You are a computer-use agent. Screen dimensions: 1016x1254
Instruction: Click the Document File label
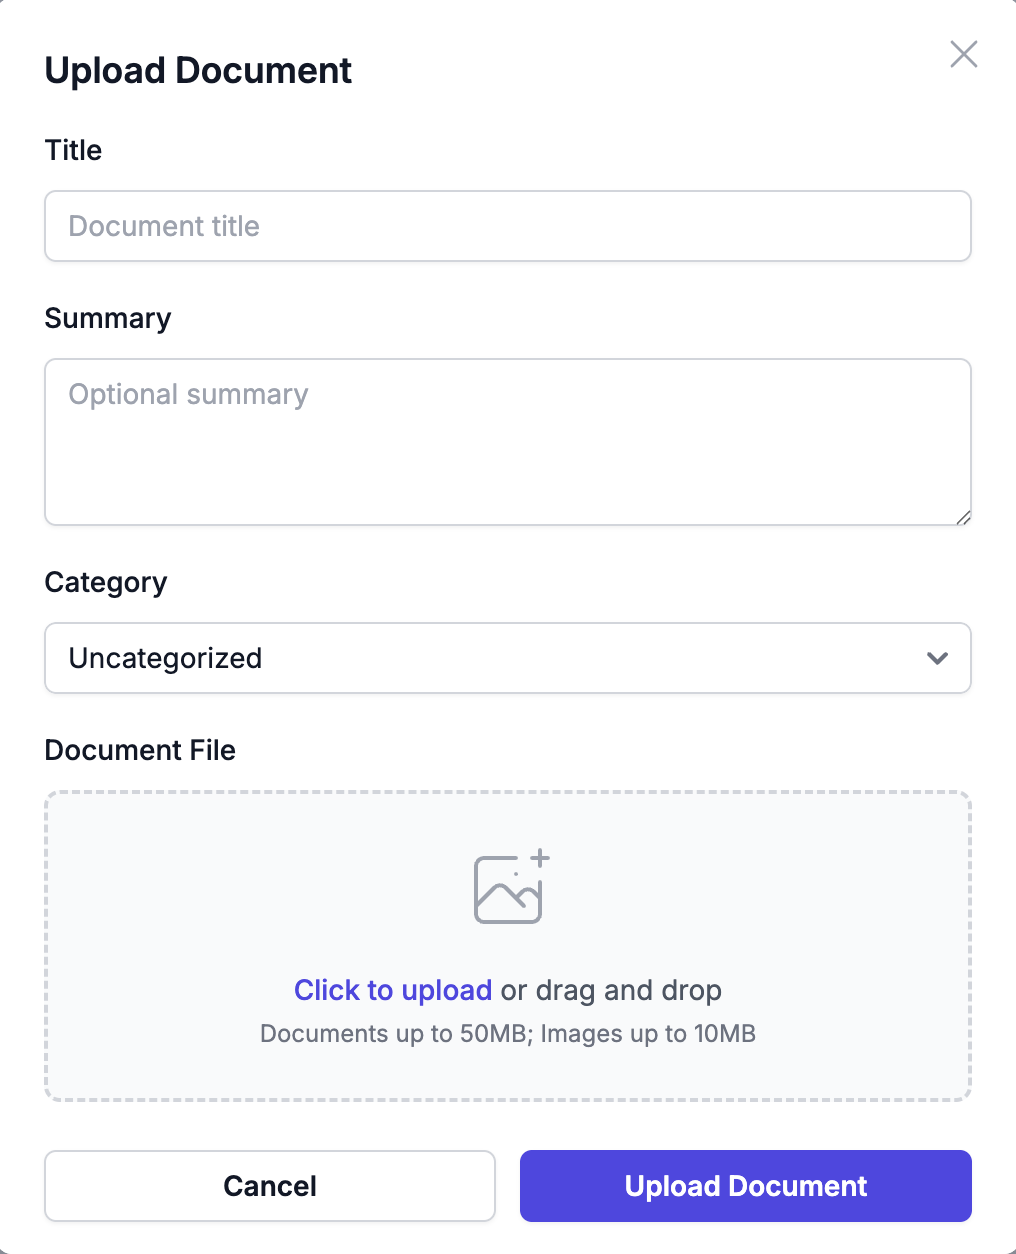click(x=140, y=750)
